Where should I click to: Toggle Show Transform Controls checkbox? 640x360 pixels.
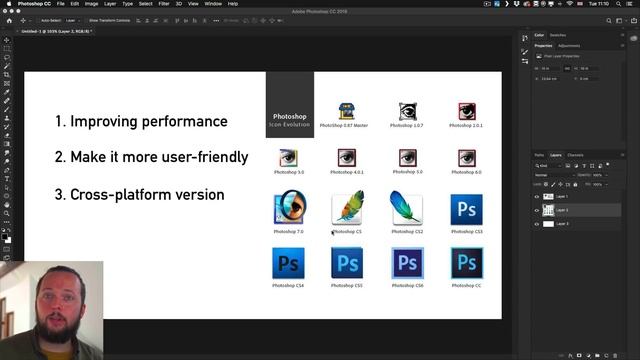click(87, 20)
